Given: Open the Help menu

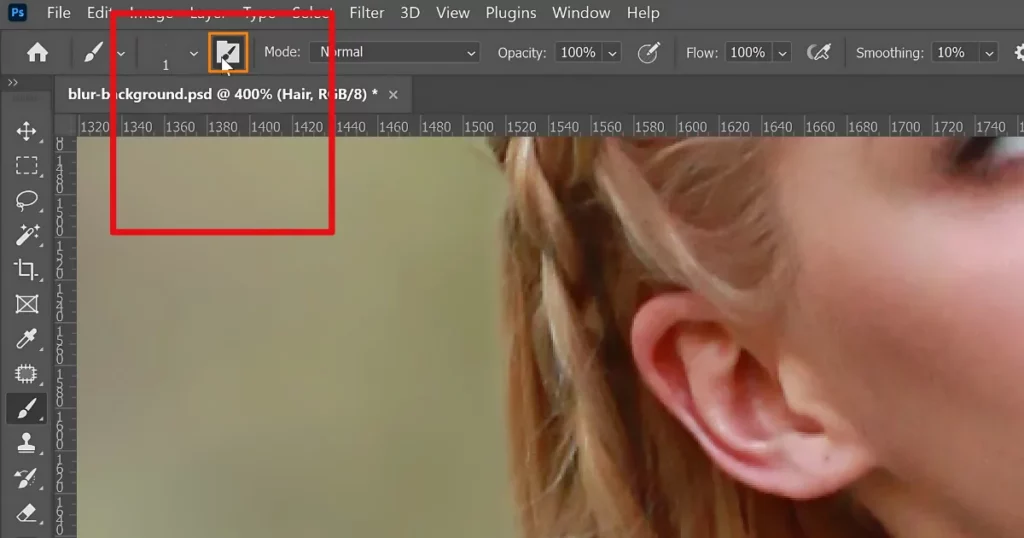Looking at the screenshot, I should 643,13.
